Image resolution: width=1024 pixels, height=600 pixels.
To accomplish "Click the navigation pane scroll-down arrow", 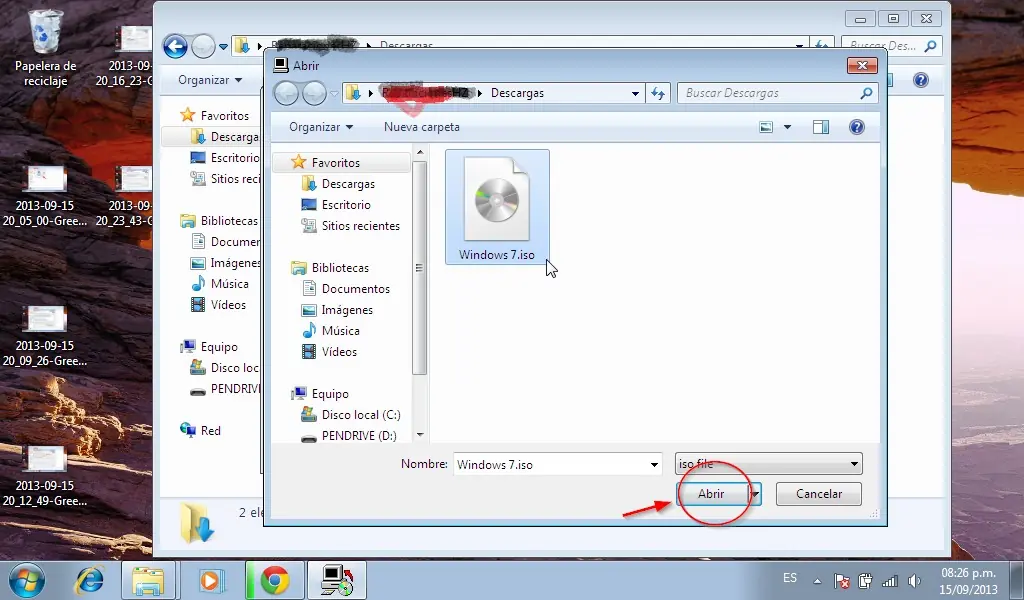I will 420,434.
